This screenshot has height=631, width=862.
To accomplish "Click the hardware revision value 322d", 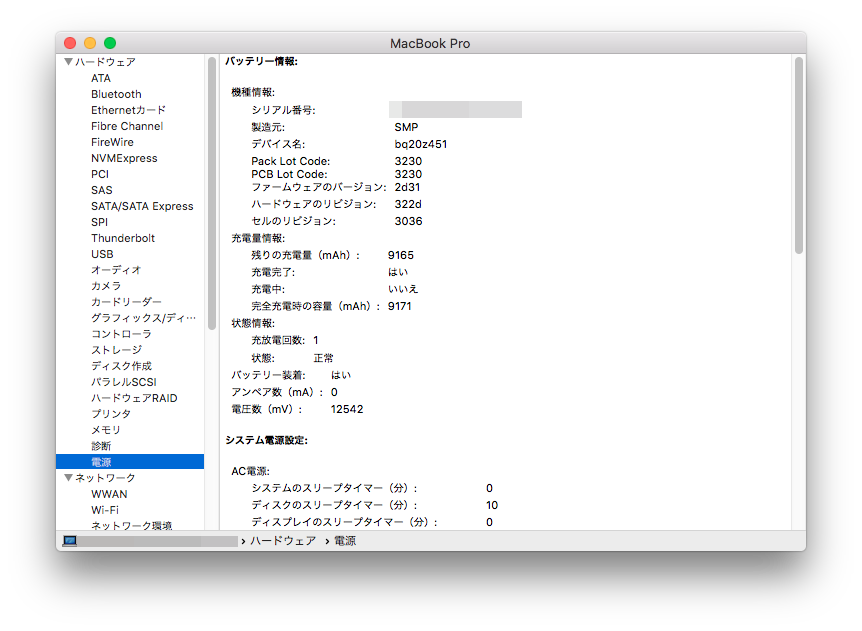I will [408, 204].
